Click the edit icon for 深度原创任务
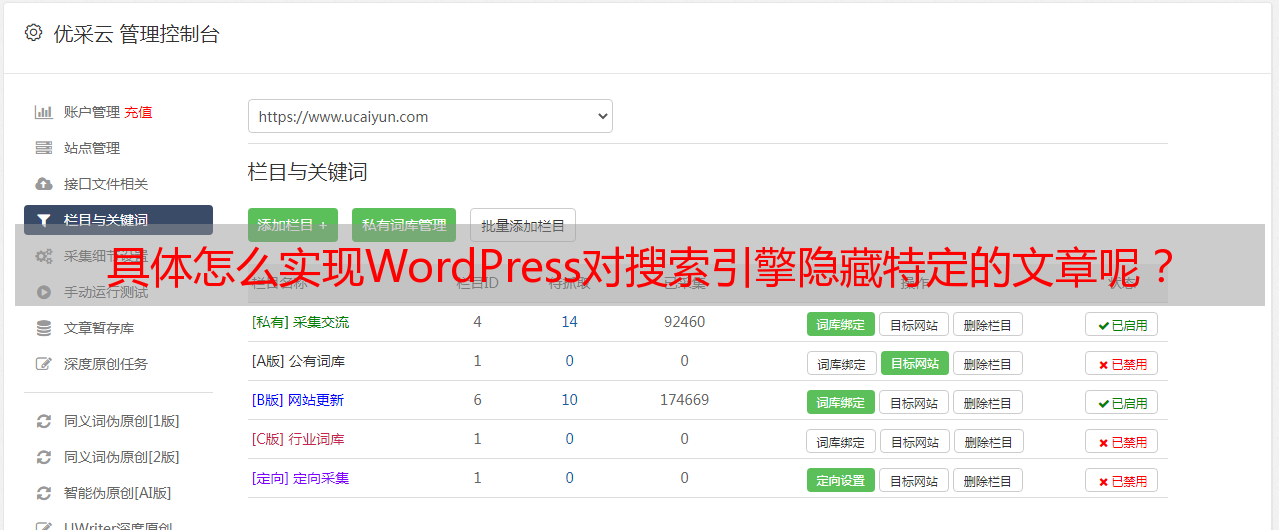This screenshot has height=530, width=1279. (x=43, y=364)
